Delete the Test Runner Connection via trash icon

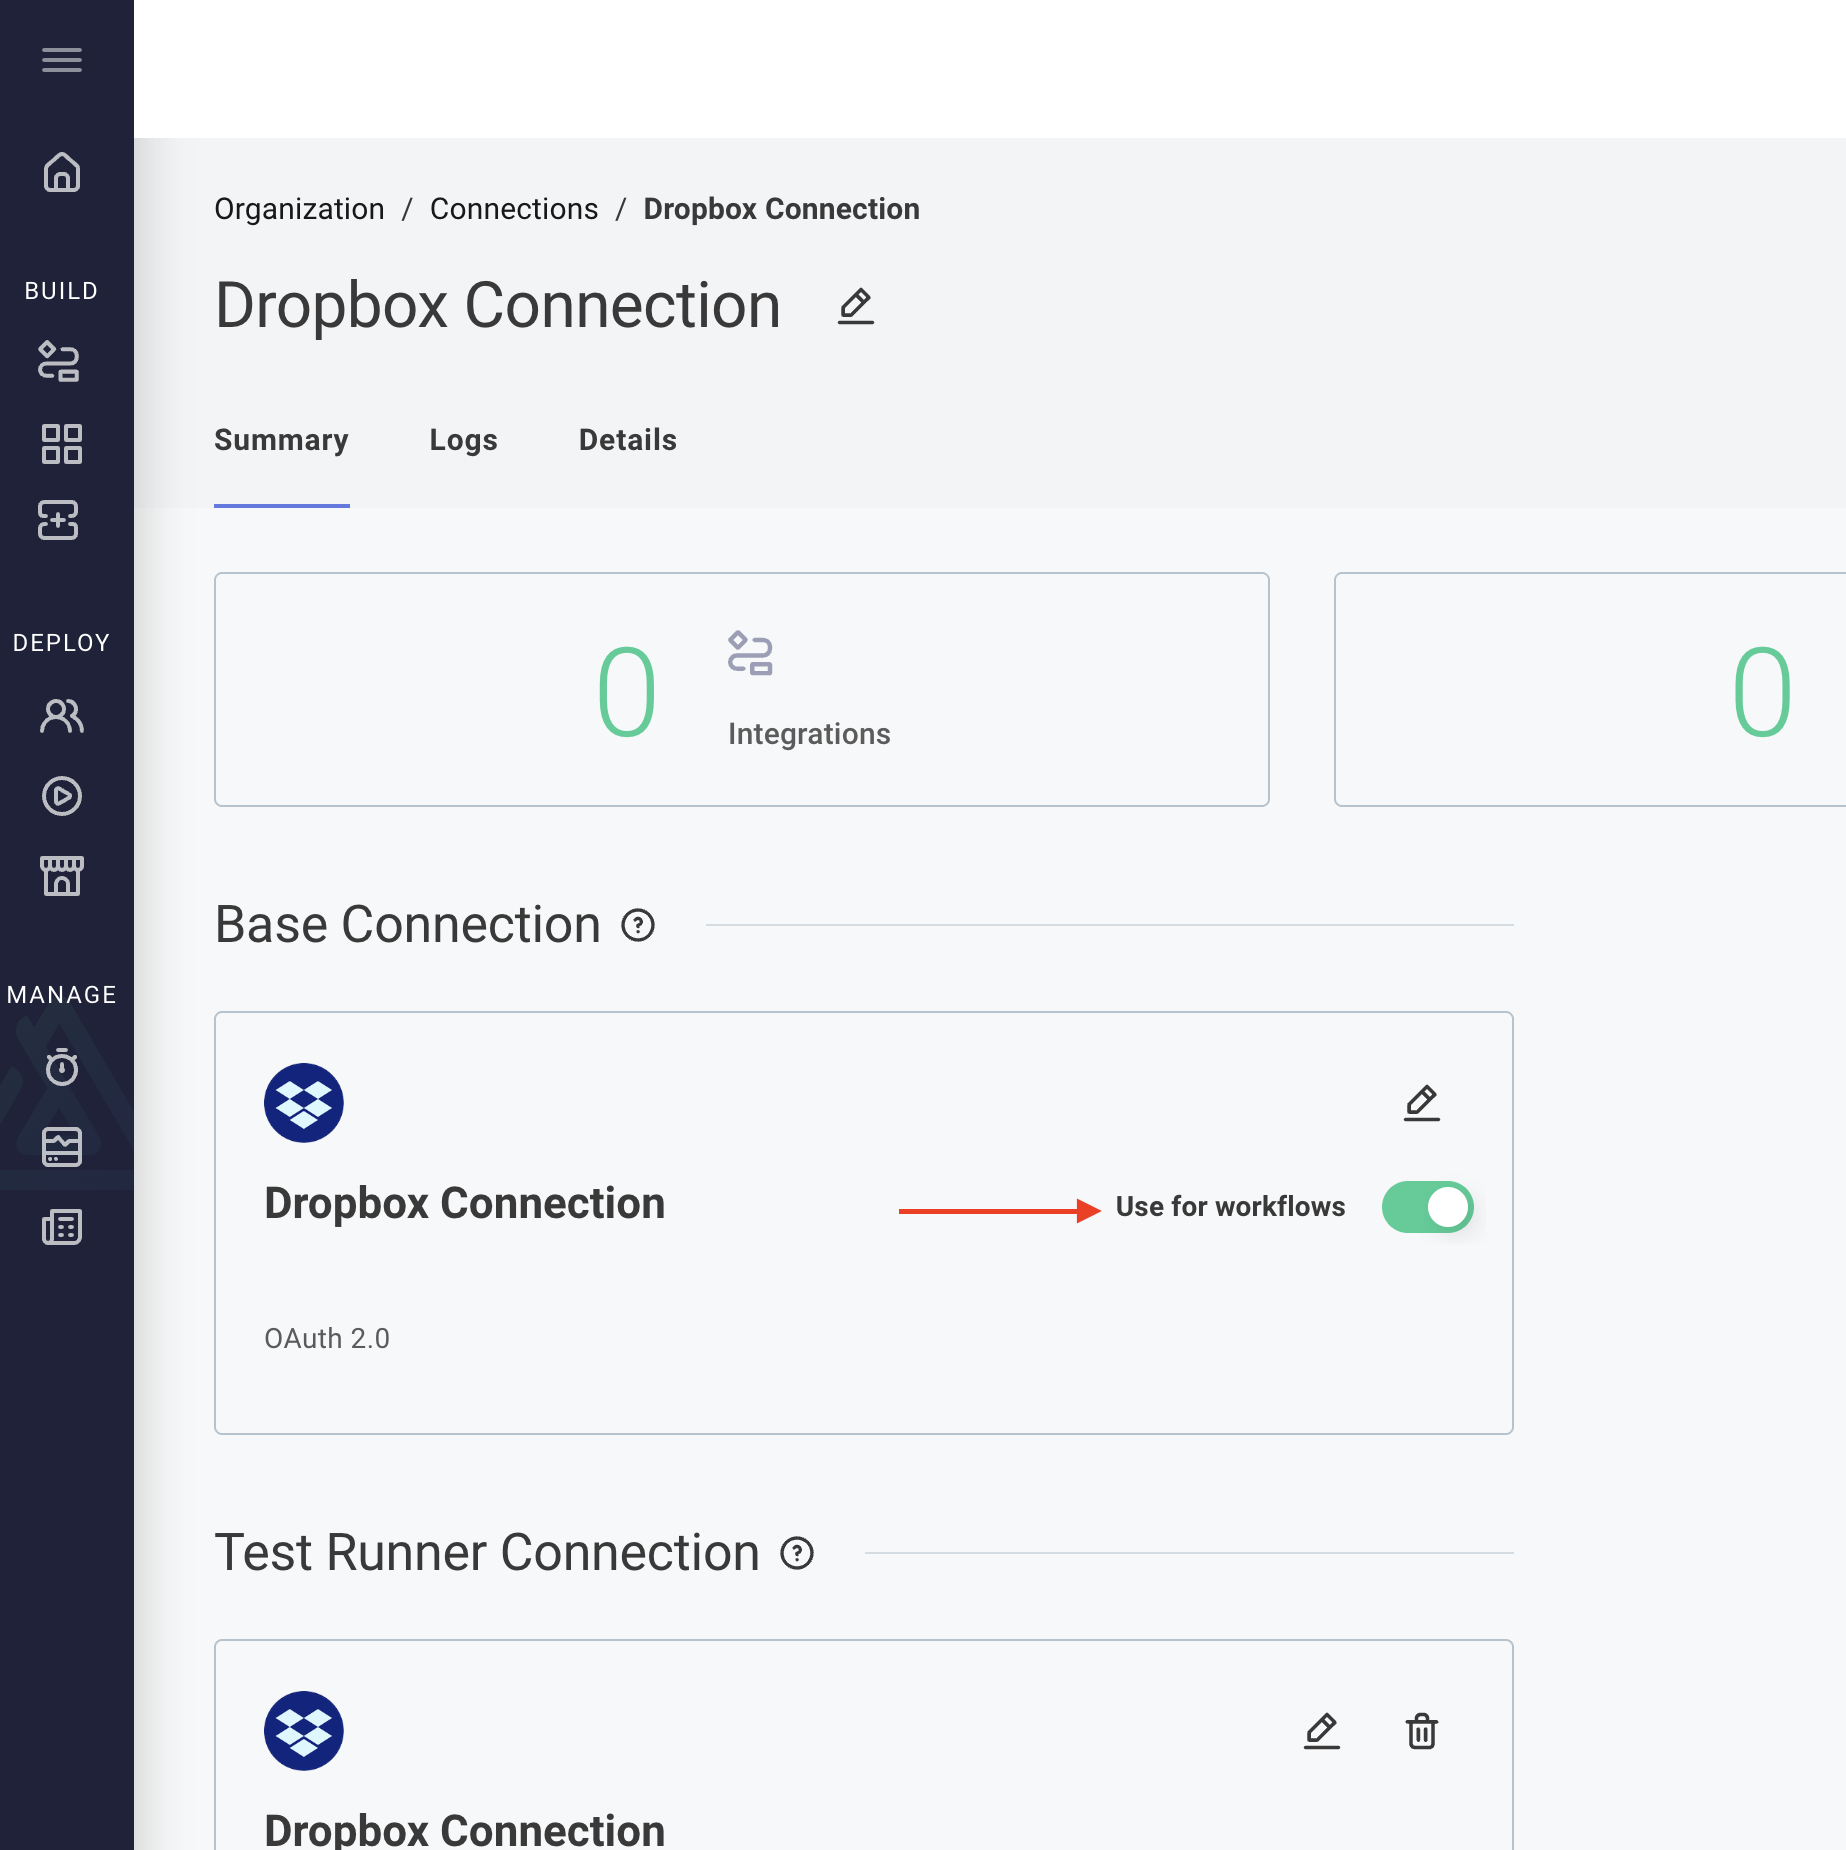click(x=1422, y=1733)
